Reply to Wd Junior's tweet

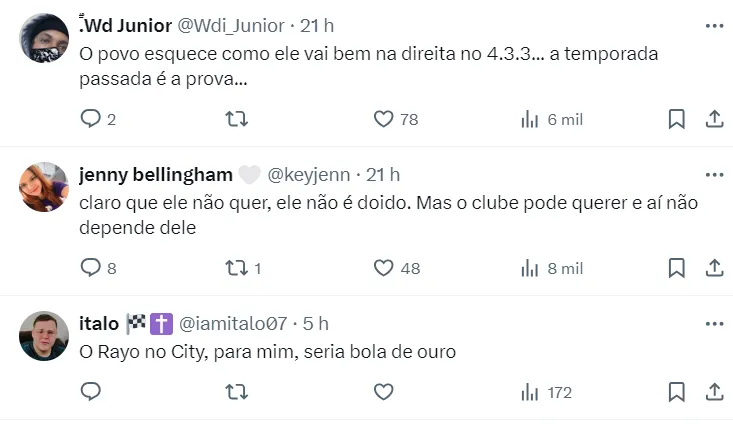pos(91,119)
